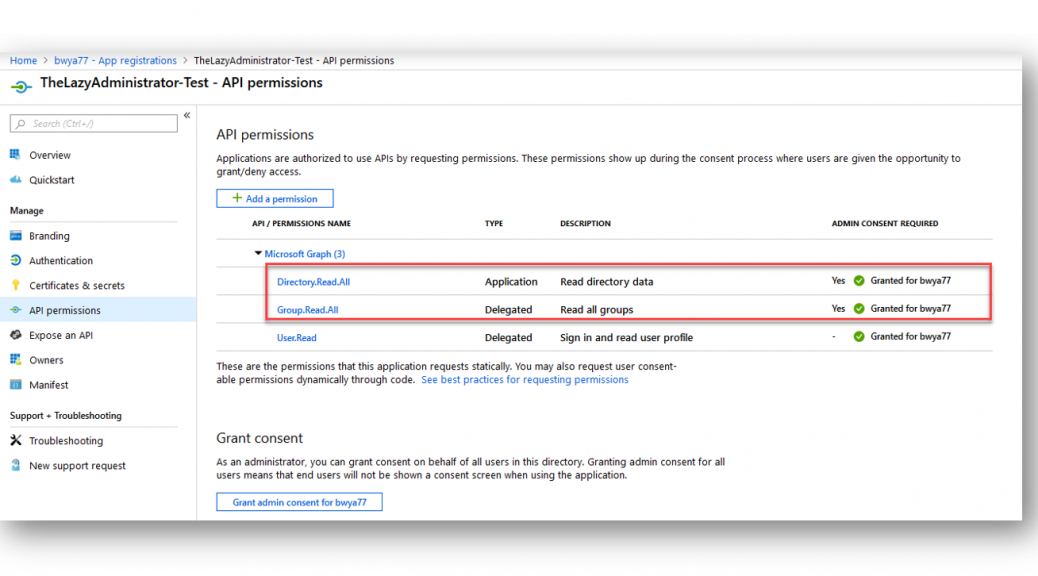Click the Overview grid icon
The width and height of the screenshot is (1038, 576).
click(x=15, y=155)
